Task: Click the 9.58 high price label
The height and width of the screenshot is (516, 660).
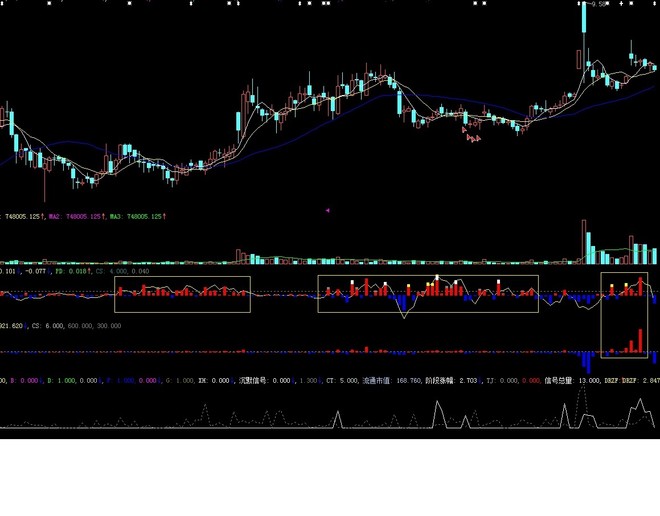Action: click(x=599, y=4)
